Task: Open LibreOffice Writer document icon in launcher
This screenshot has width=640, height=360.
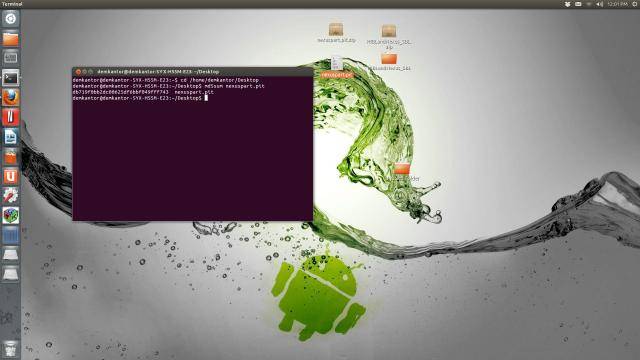Action: (x=10, y=137)
